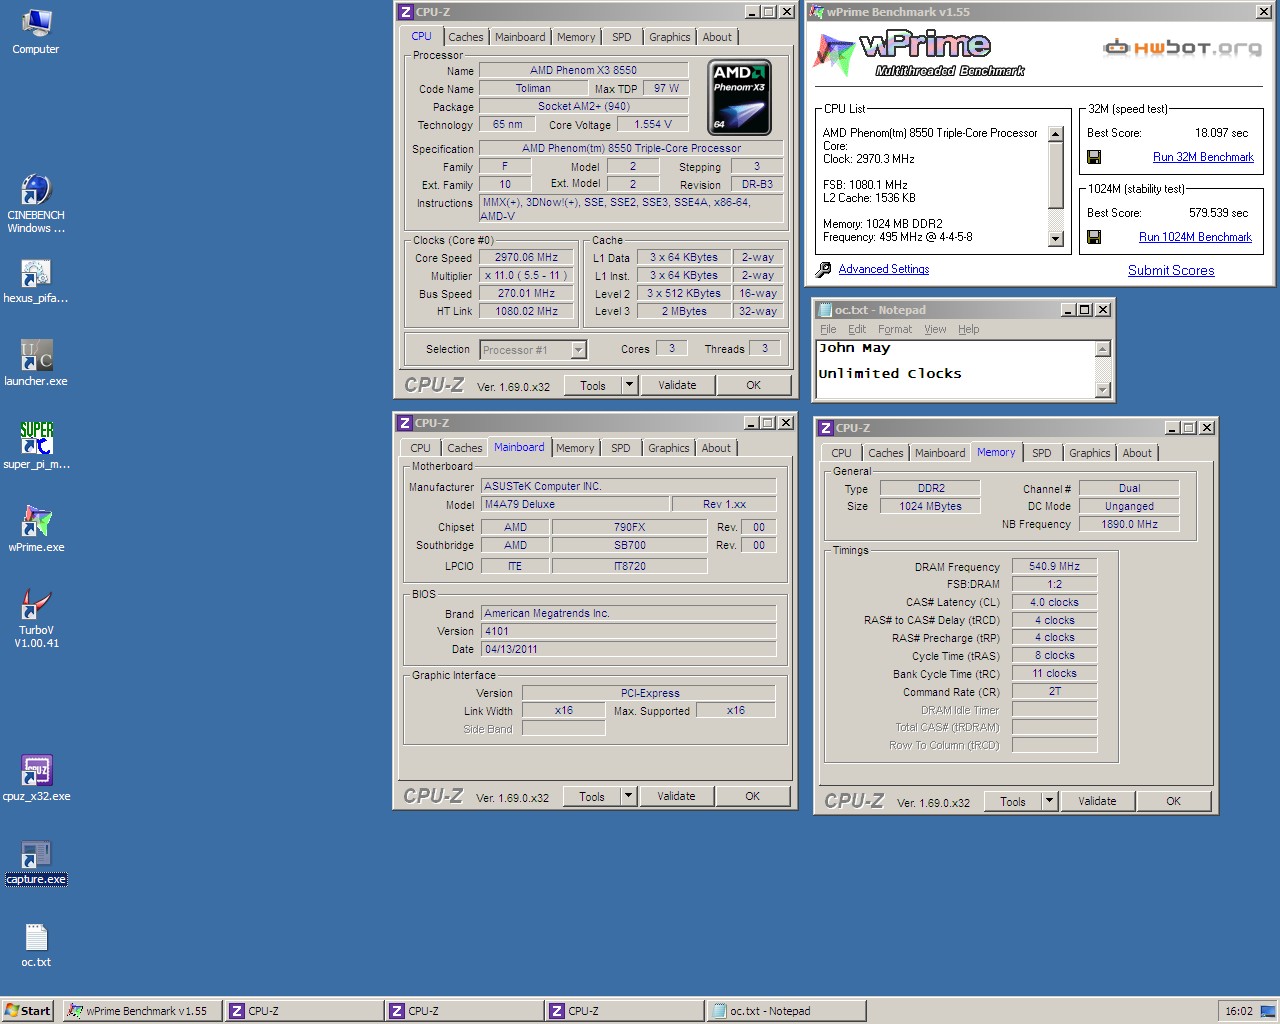Select TurboV V1.00.41 desktop icon

click(x=36, y=618)
